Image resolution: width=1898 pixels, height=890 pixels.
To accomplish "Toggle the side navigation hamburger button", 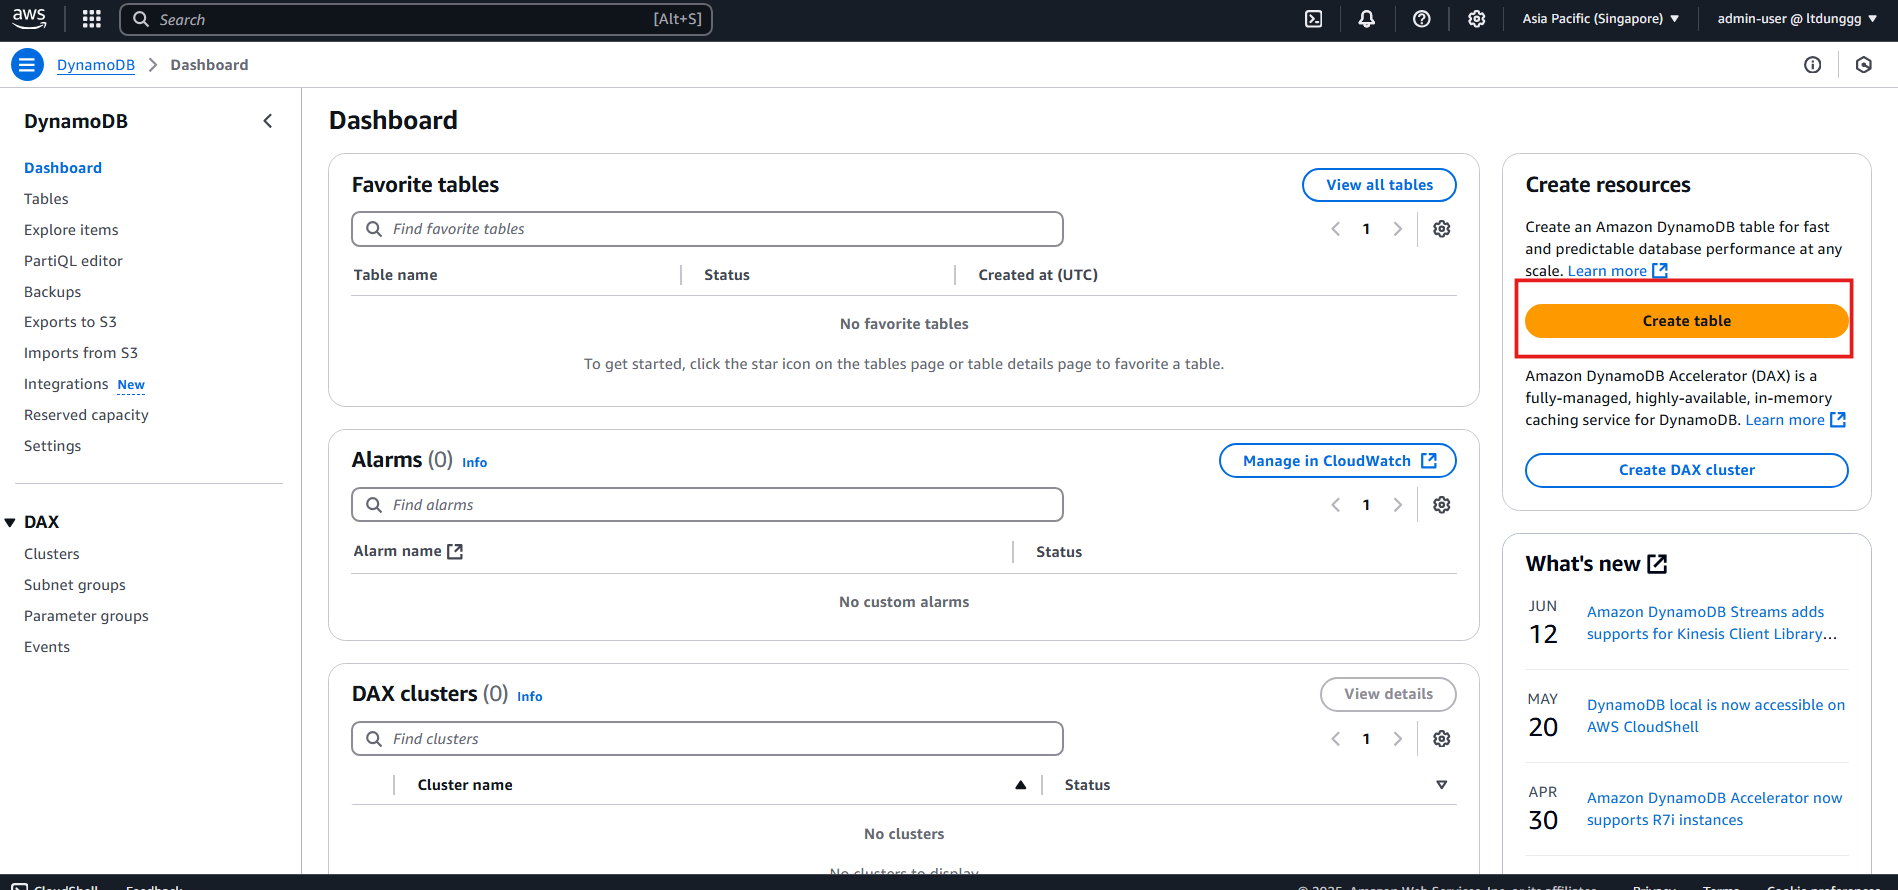I will (x=27, y=65).
